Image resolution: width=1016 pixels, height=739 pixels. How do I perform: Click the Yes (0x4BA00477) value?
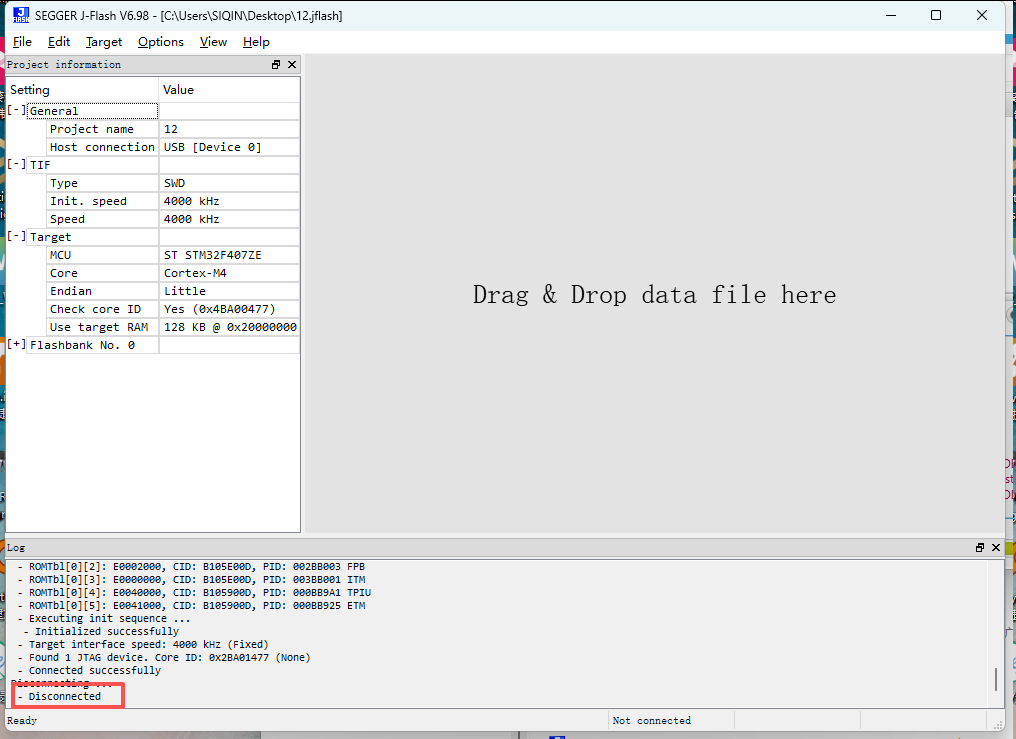pos(220,310)
